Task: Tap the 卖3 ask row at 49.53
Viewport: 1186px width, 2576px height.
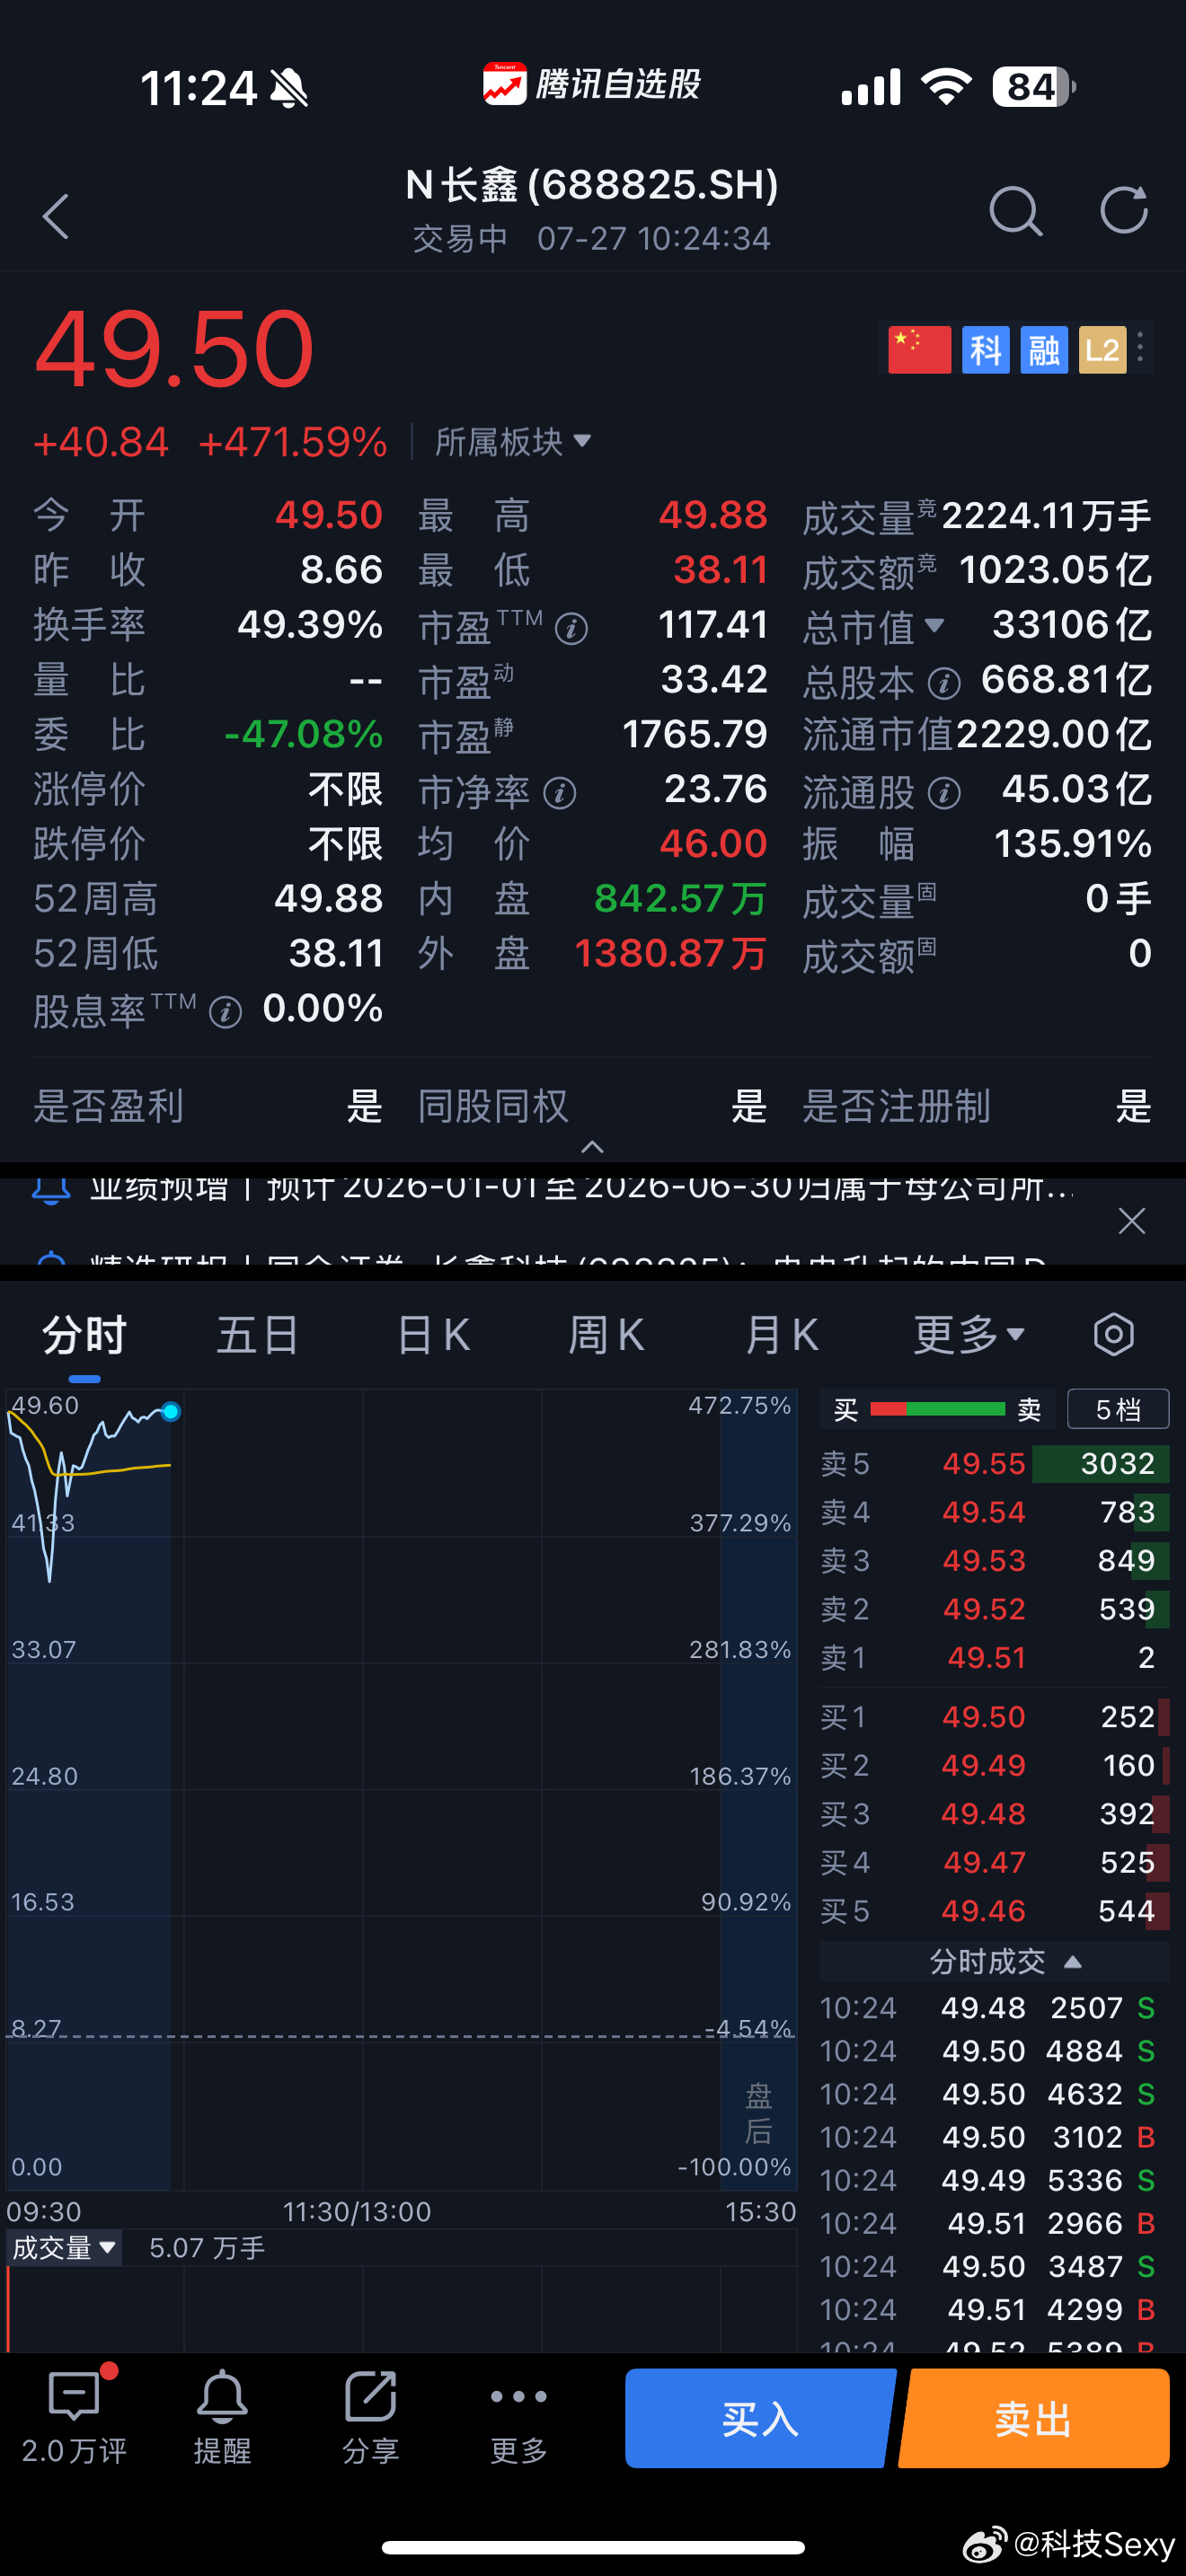Action: (993, 1560)
